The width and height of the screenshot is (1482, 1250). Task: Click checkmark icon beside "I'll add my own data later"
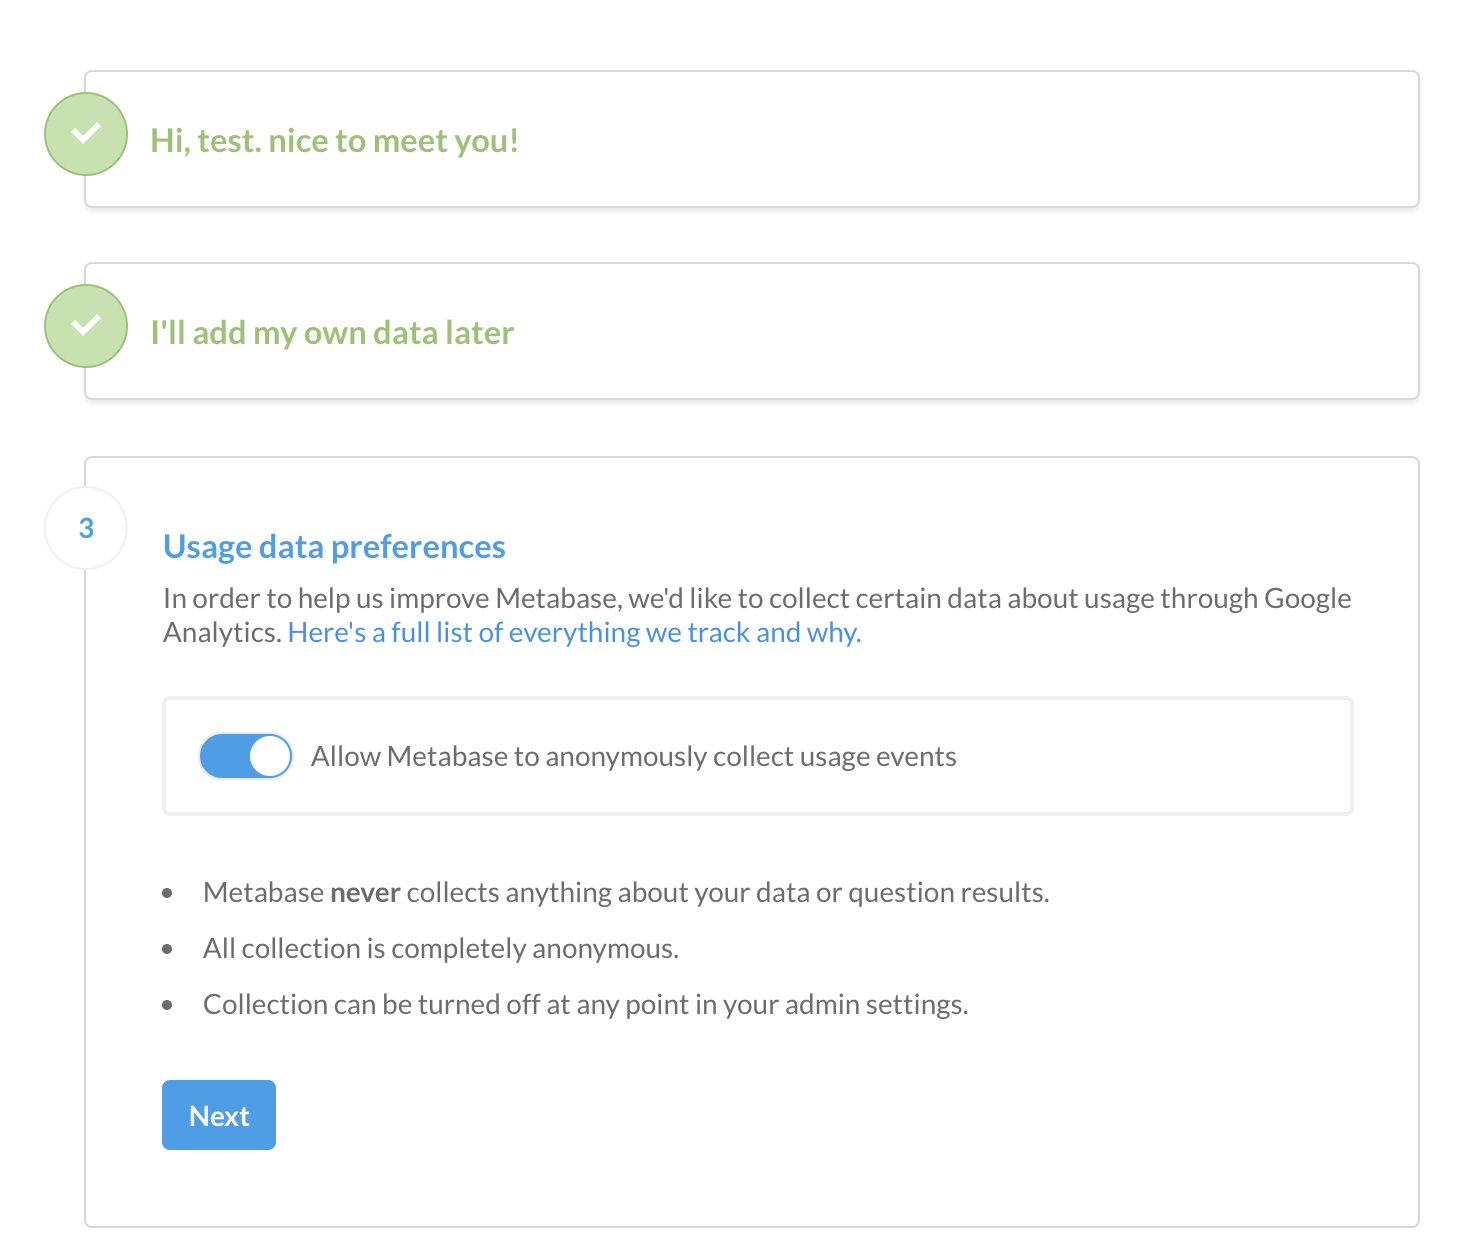point(86,326)
